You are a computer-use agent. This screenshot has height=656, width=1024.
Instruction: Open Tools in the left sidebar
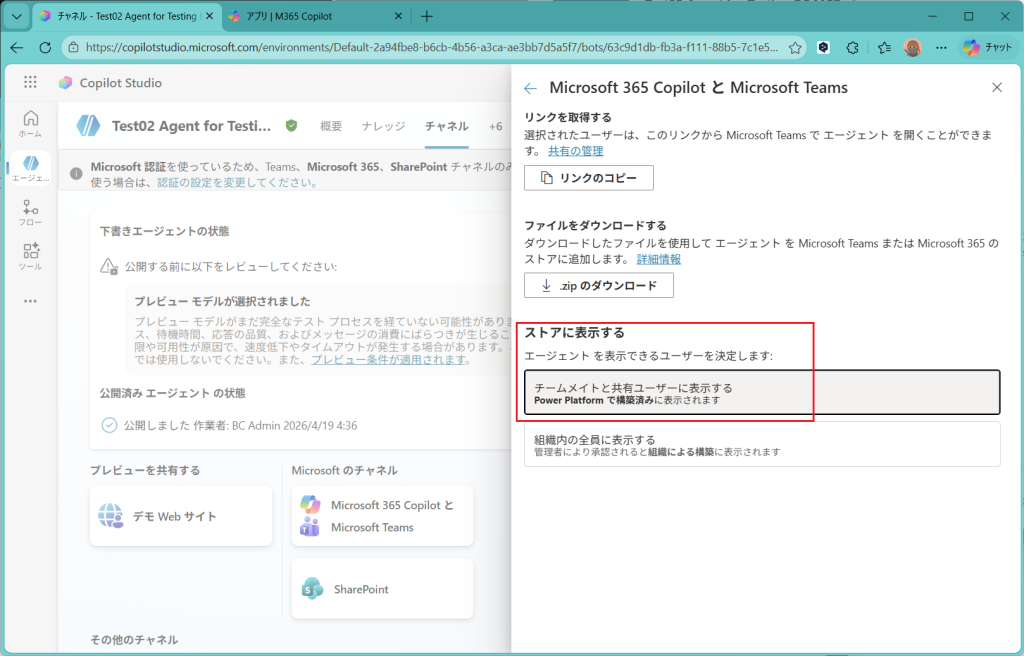coord(30,257)
